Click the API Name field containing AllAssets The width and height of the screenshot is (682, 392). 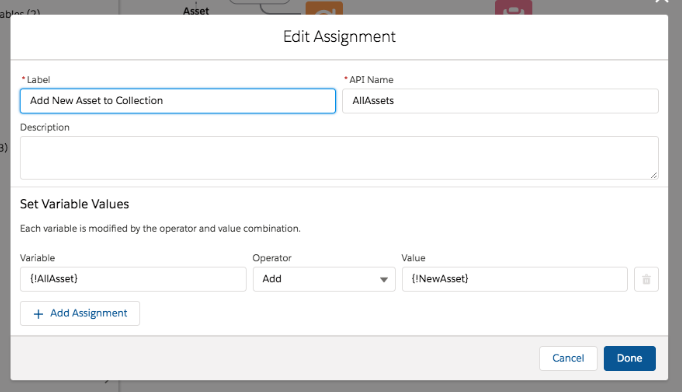coord(500,101)
